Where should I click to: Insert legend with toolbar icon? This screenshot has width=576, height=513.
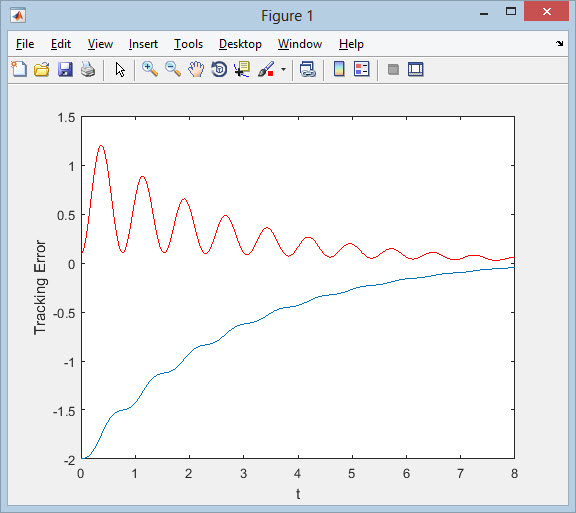(361, 69)
